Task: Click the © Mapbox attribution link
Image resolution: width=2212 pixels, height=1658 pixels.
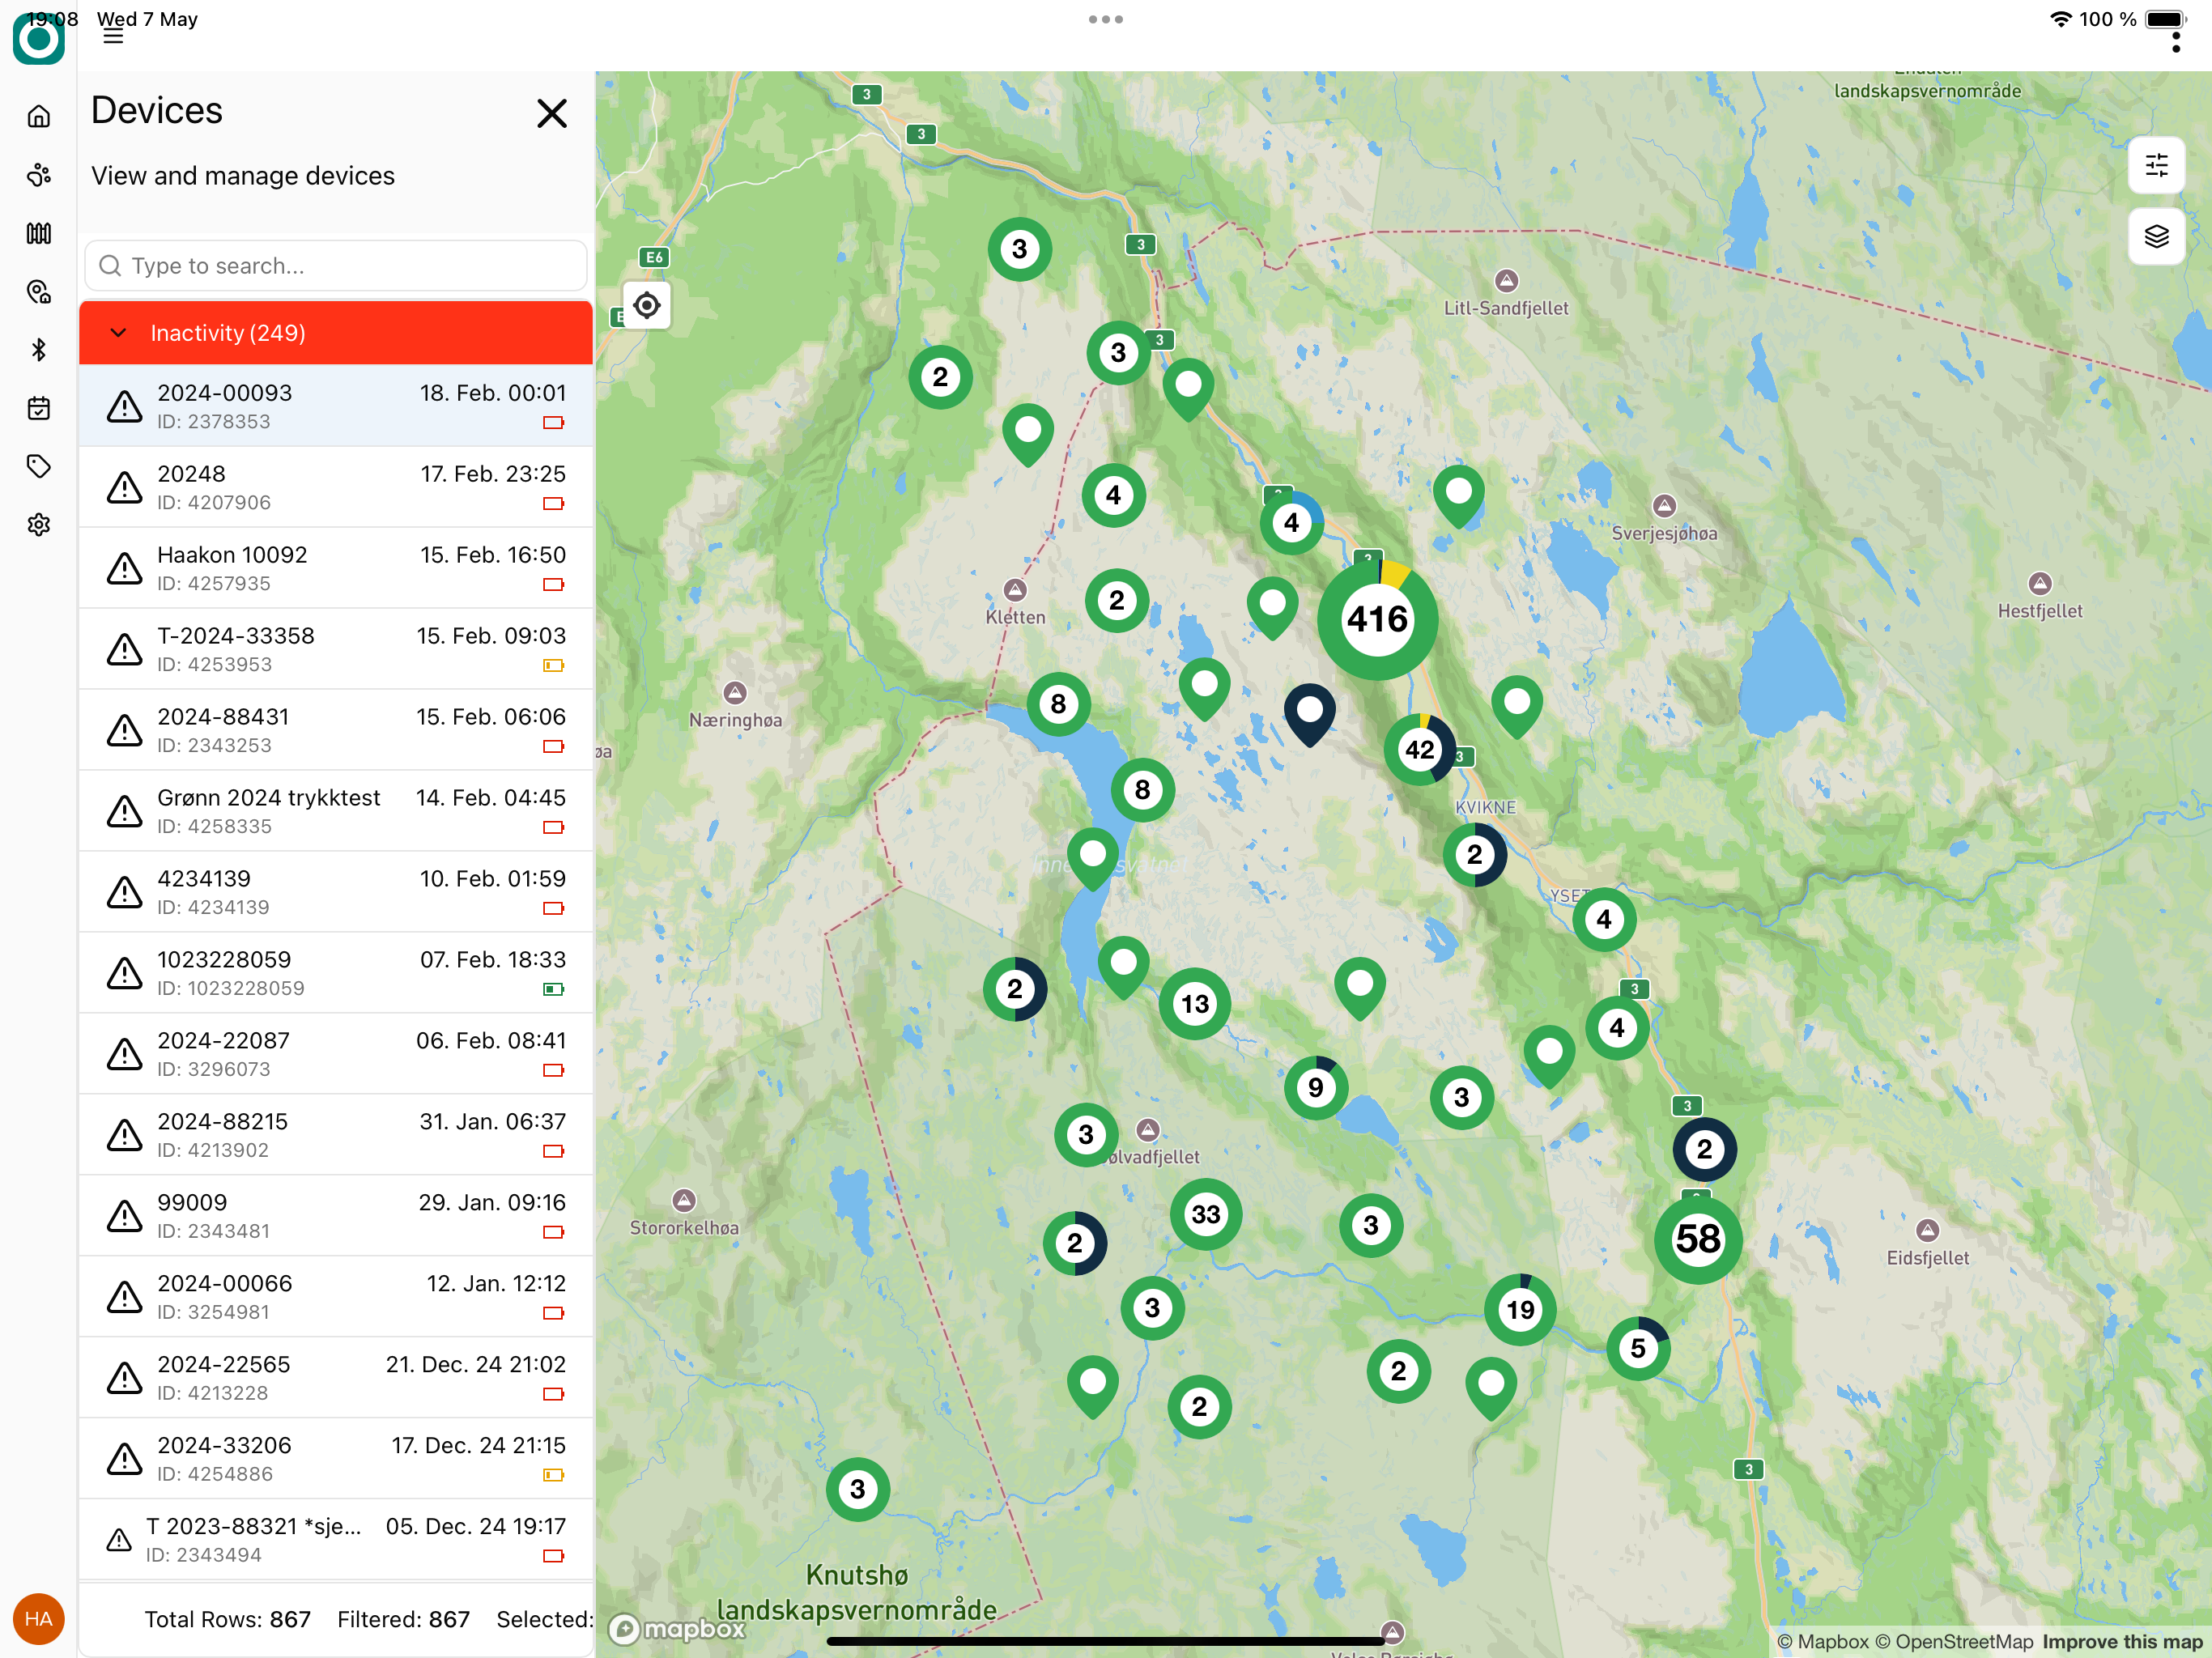Action: (1823, 1641)
